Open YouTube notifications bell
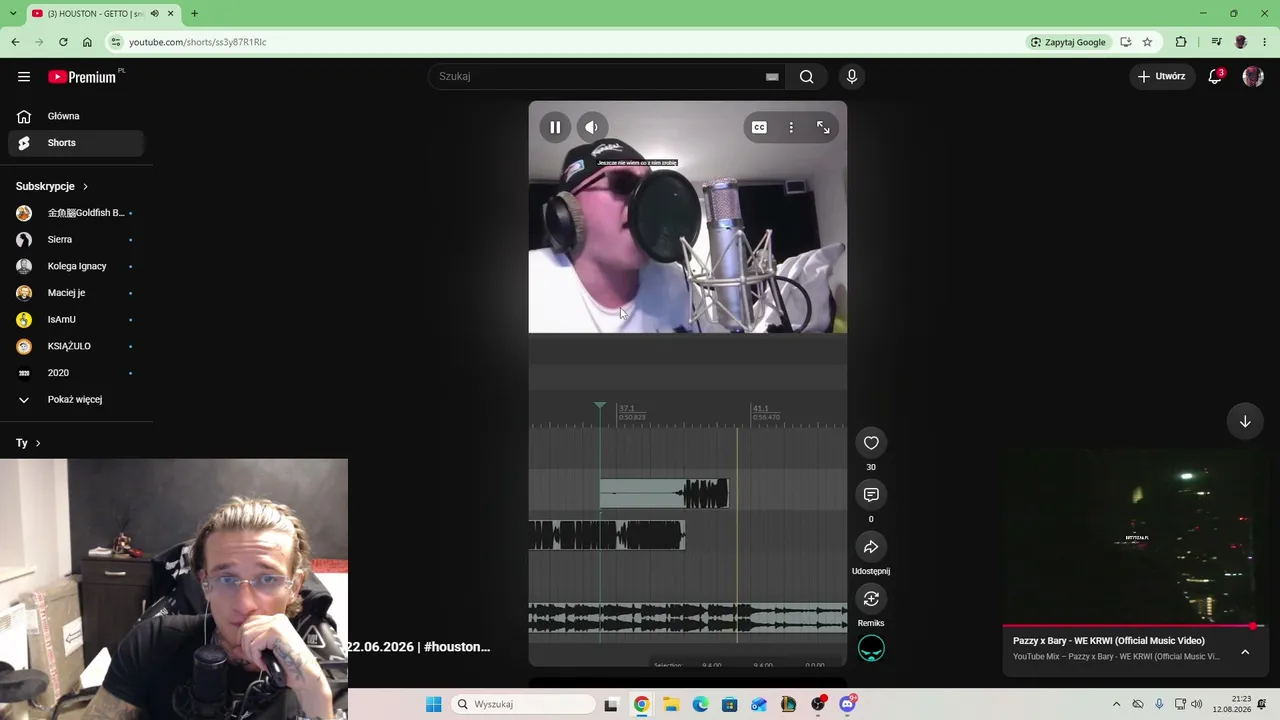This screenshot has width=1280, height=720. (x=1215, y=76)
